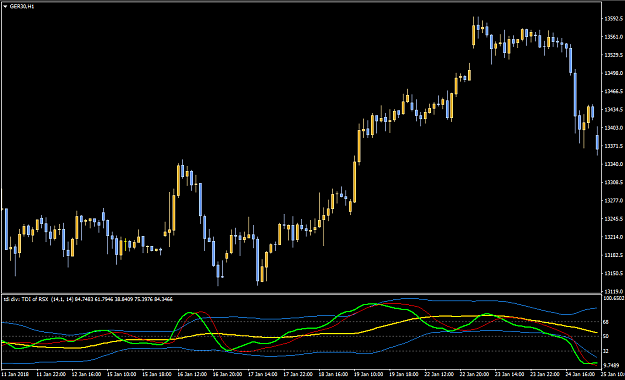Click the 32 level on indicator scale
Viewport: 625px width, 380px height.
(x=606, y=351)
